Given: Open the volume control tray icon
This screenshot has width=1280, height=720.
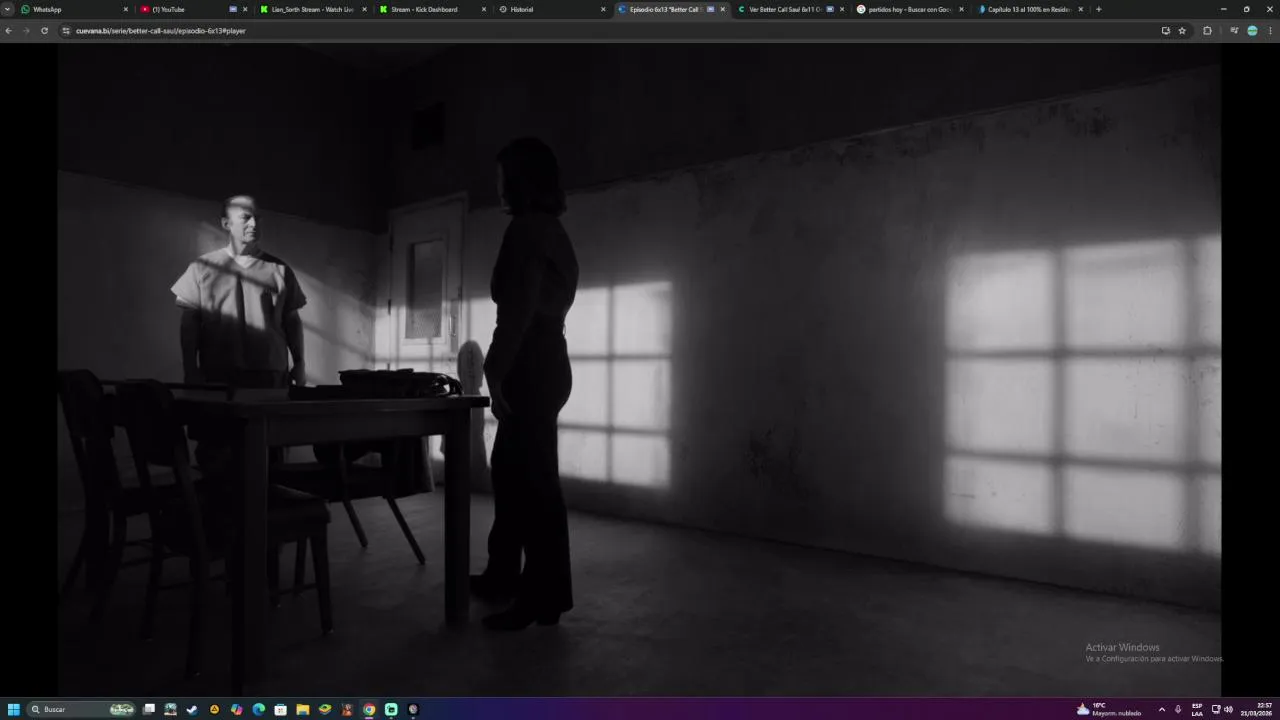Looking at the screenshot, I should click(x=1228, y=709).
